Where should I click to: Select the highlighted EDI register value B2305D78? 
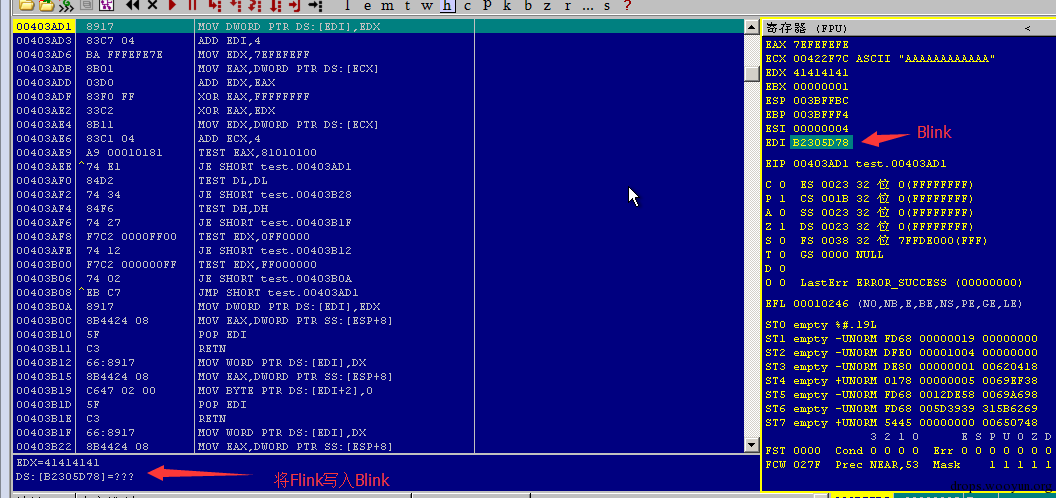click(822, 142)
